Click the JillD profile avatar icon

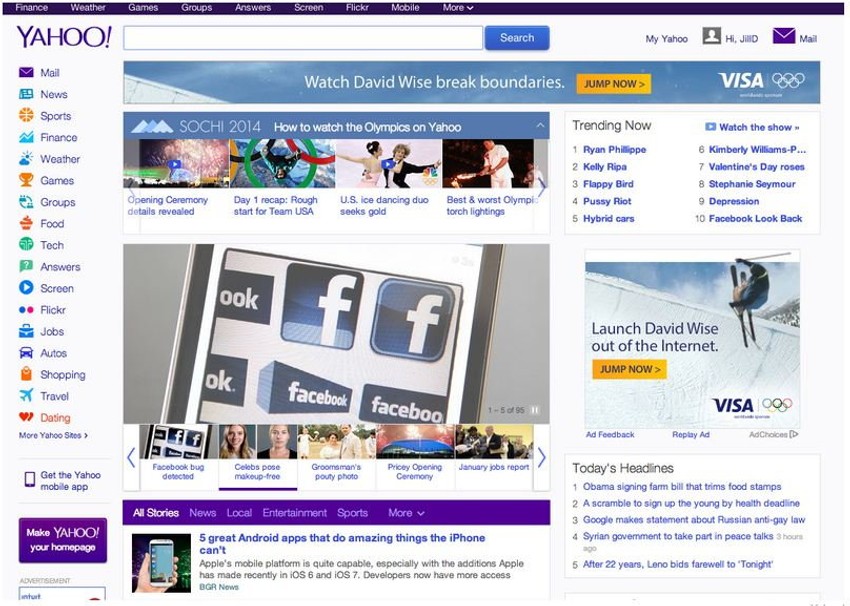[711, 36]
